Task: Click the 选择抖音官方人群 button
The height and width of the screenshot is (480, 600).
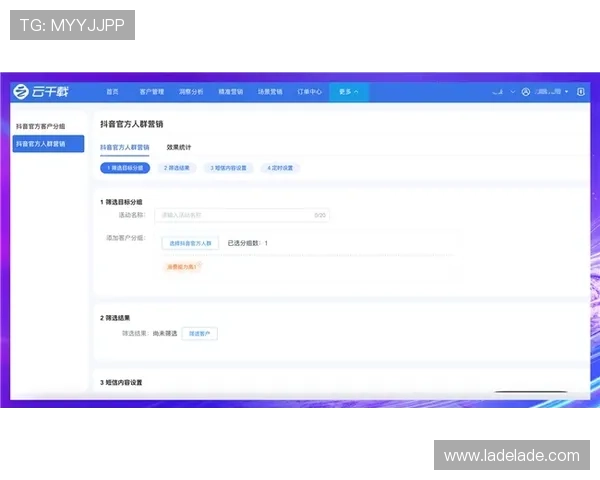Action: [x=190, y=243]
